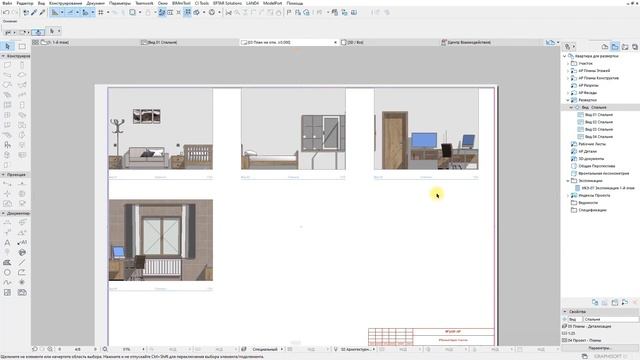Viewport: 640px width, 360px height.
Task: Select the Circle/Arc tool
Action: (7, 272)
